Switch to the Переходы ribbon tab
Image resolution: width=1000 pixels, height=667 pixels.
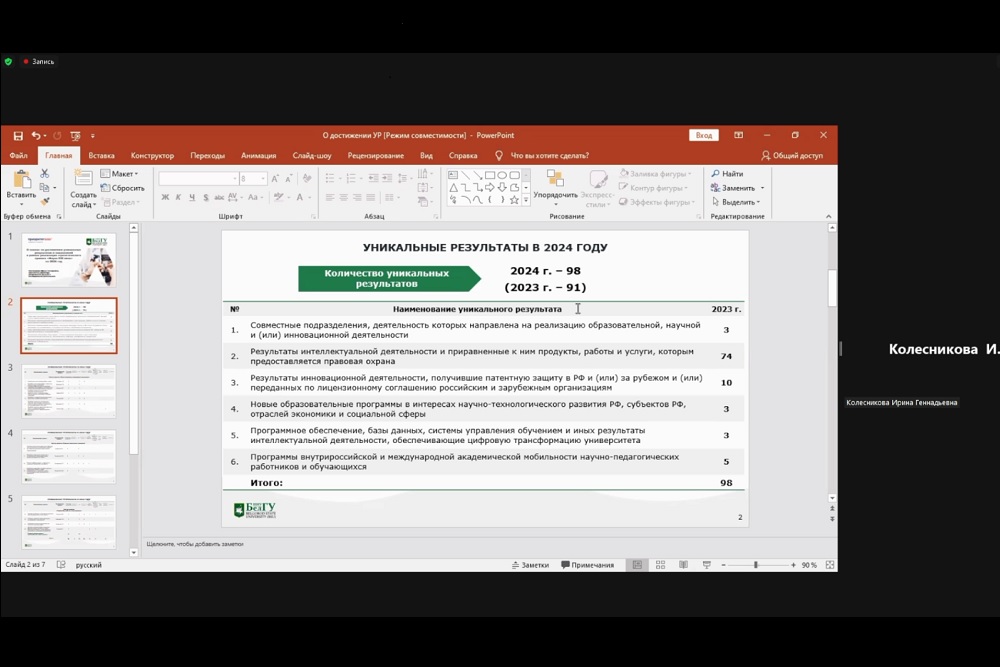pos(207,156)
